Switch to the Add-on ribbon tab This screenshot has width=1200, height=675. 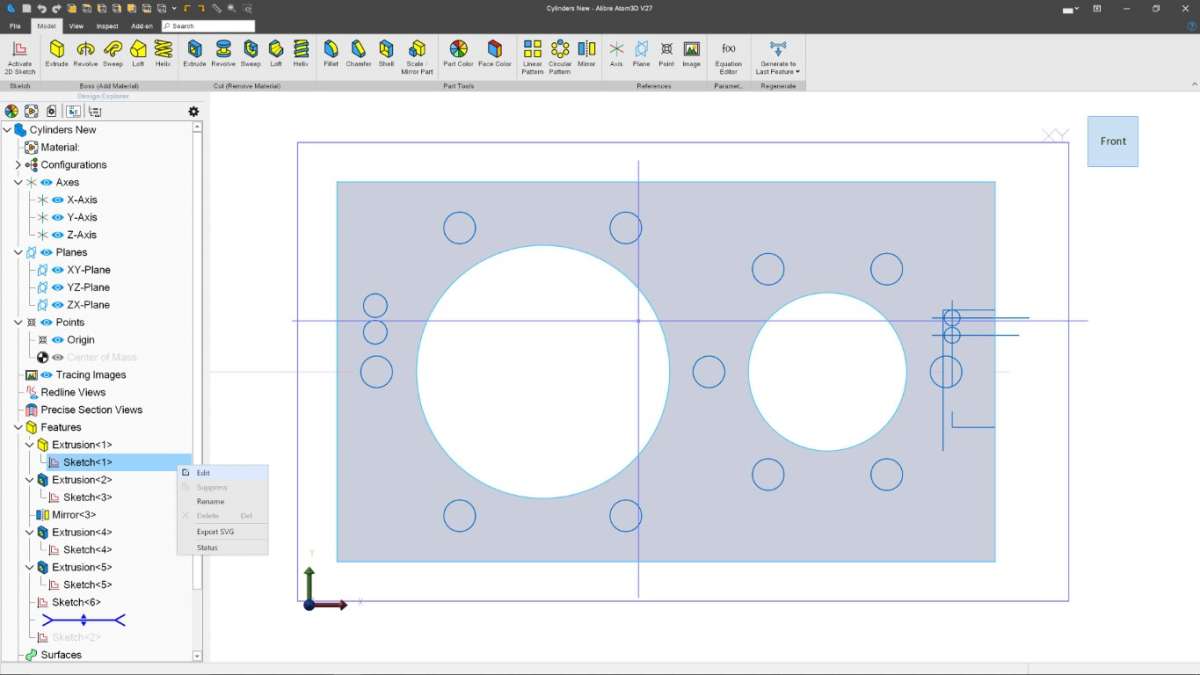142,26
